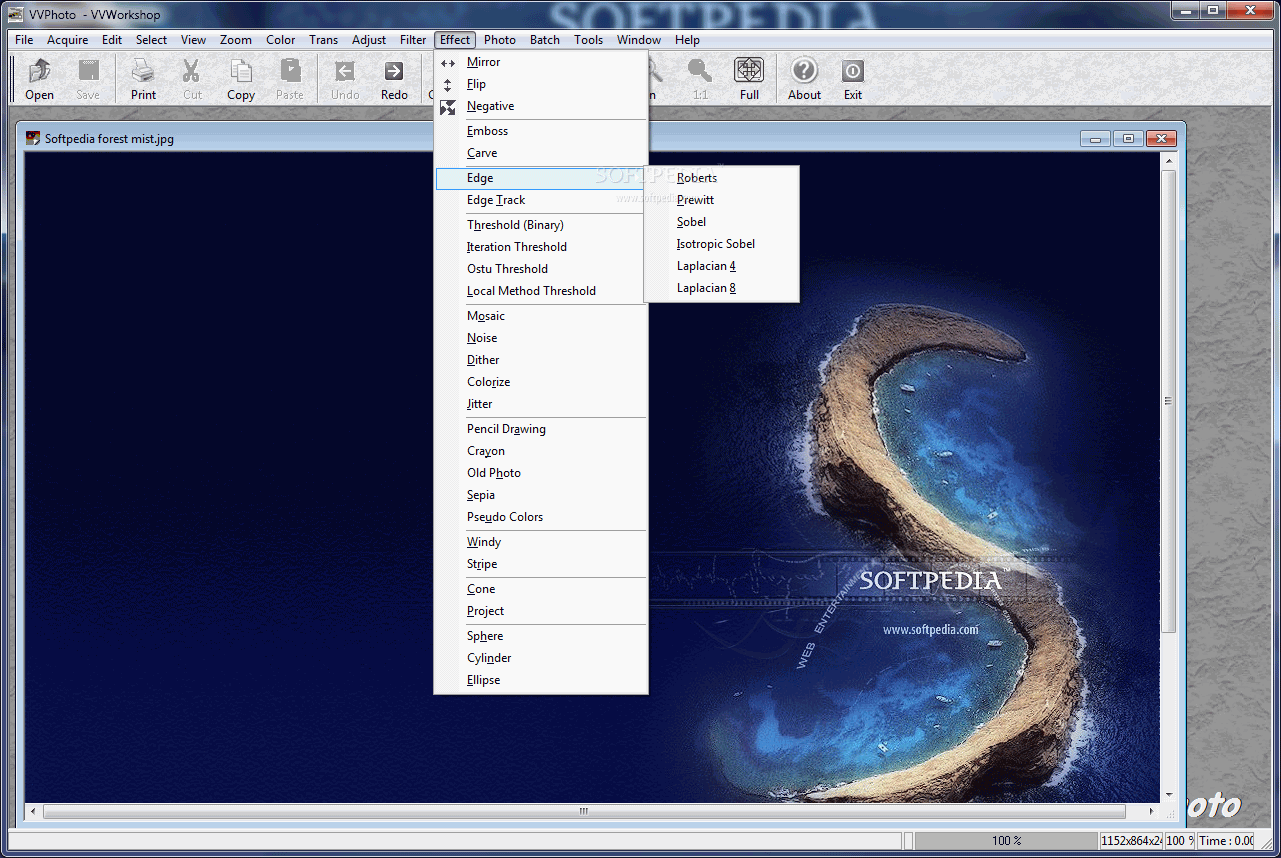The height and width of the screenshot is (858, 1281).
Task: Select Local Method Threshold entry
Action: point(541,291)
